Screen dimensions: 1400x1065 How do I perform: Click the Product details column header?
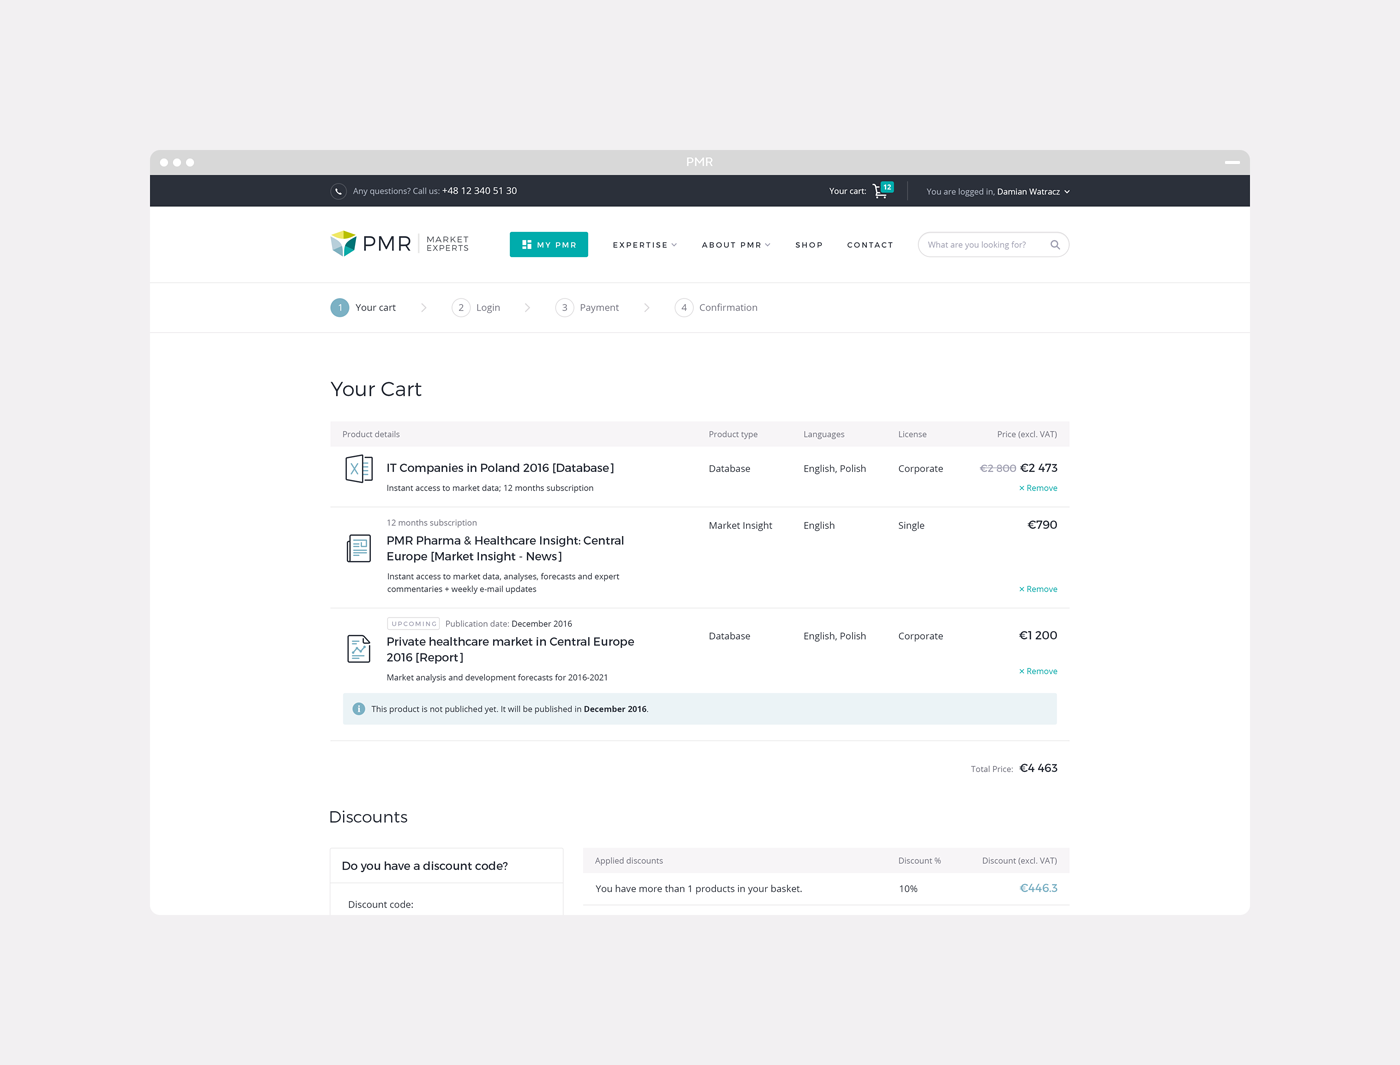click(x=371, y=435)
